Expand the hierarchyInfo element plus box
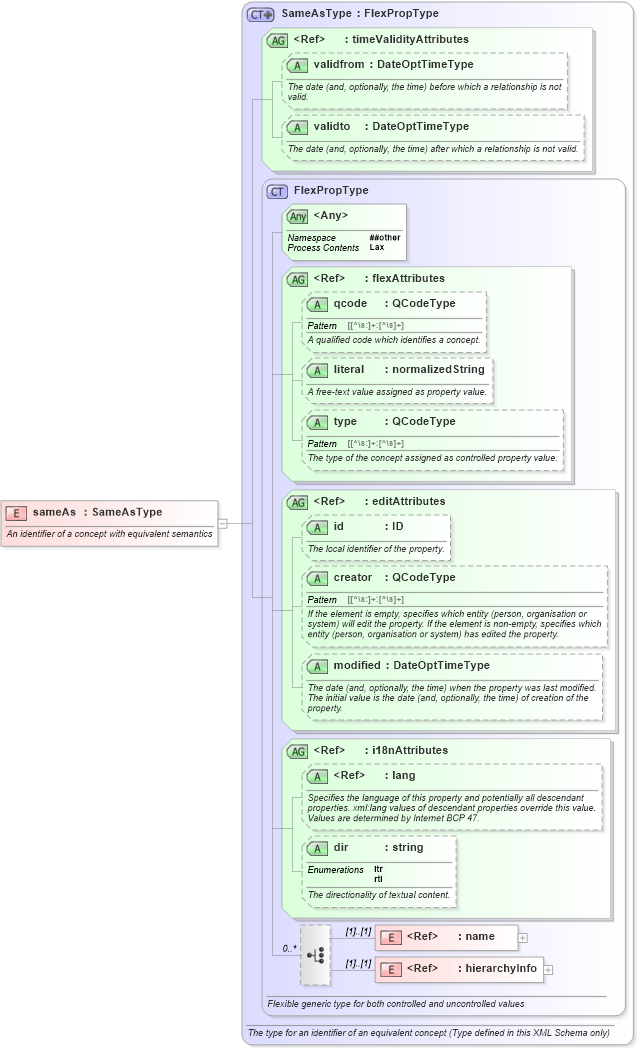638x1048 pixels. click(x=548, y=970)
